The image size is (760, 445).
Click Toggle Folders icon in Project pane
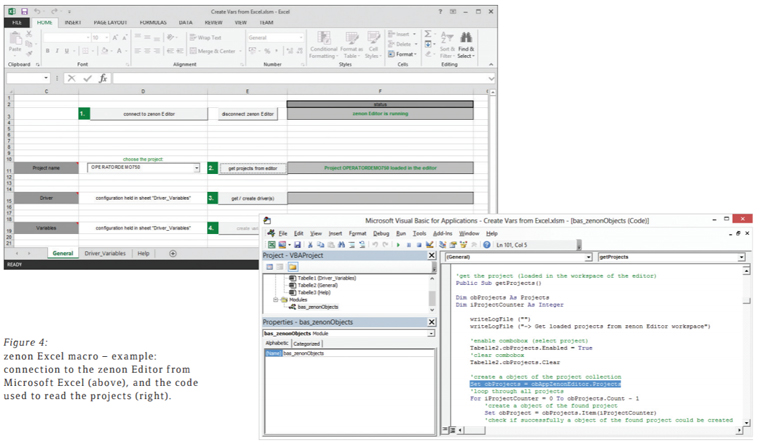pyautogui.click(x=293, y=267)
